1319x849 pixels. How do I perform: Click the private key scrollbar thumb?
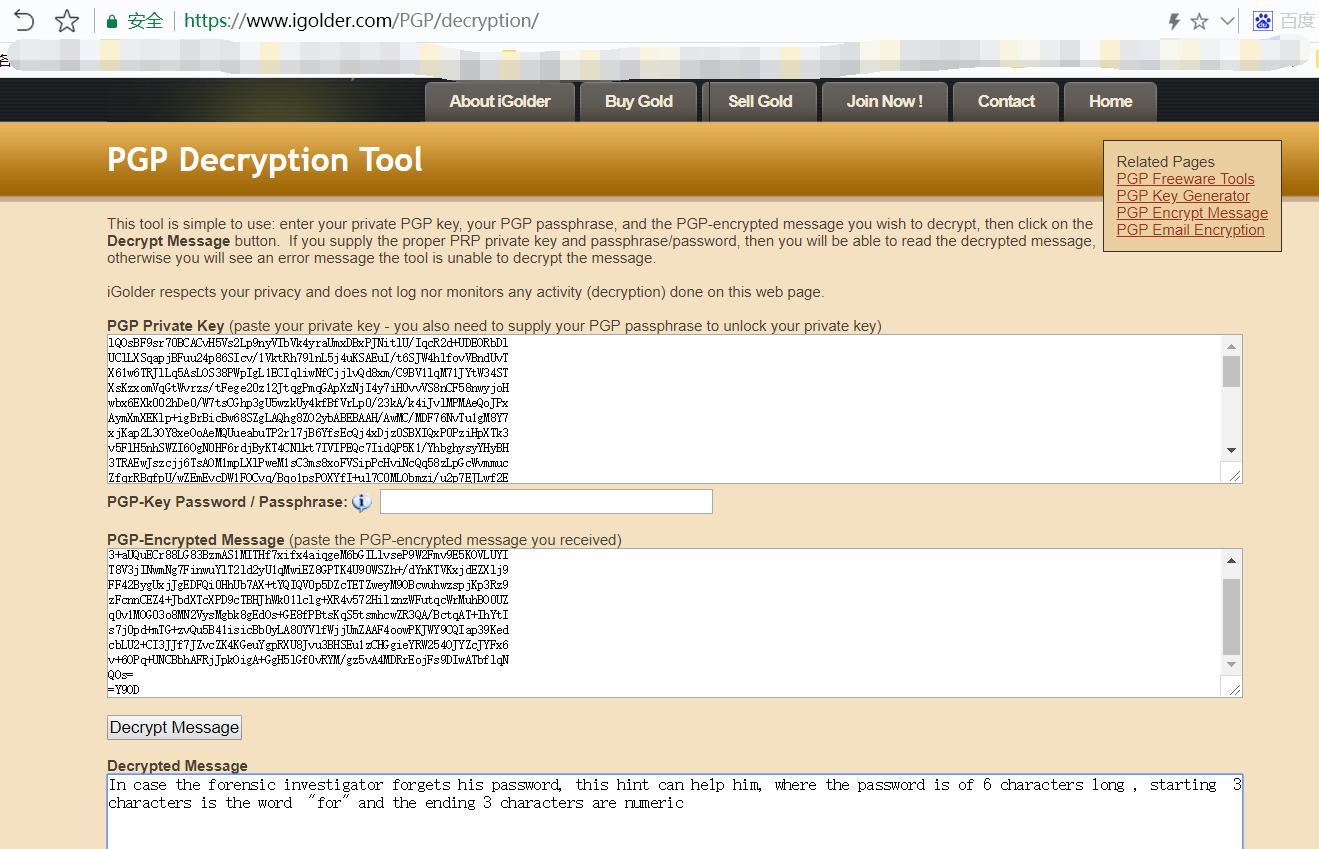pyautogui.click(x=1231, y=371)
